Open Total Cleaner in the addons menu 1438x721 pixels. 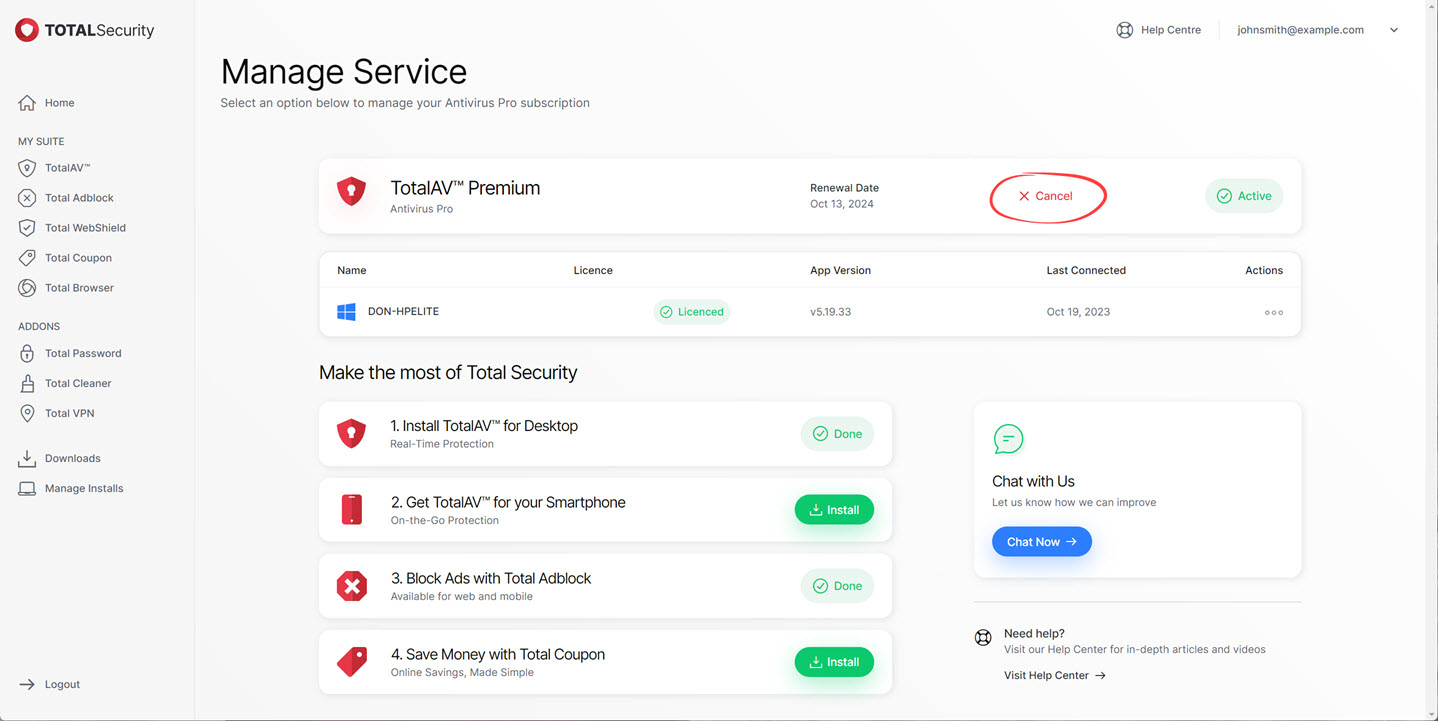[78, 383]
